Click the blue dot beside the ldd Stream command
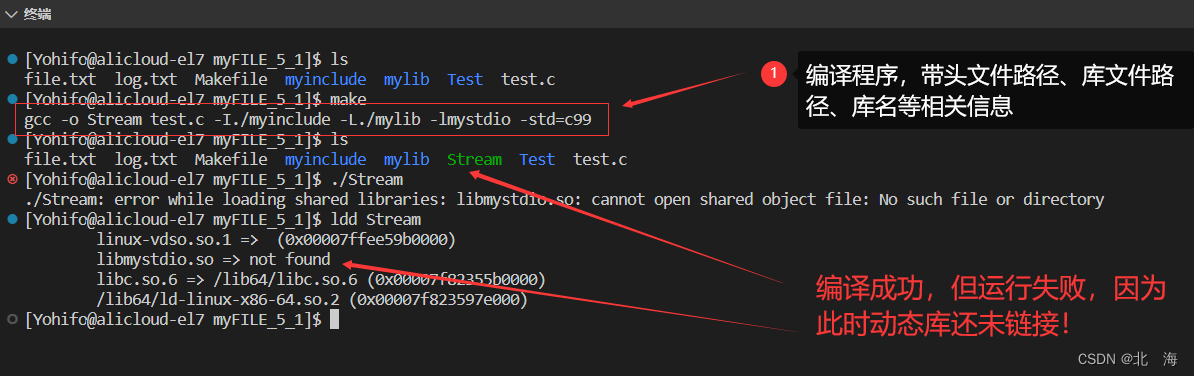 pyautogui.click(x=11, y=220)
